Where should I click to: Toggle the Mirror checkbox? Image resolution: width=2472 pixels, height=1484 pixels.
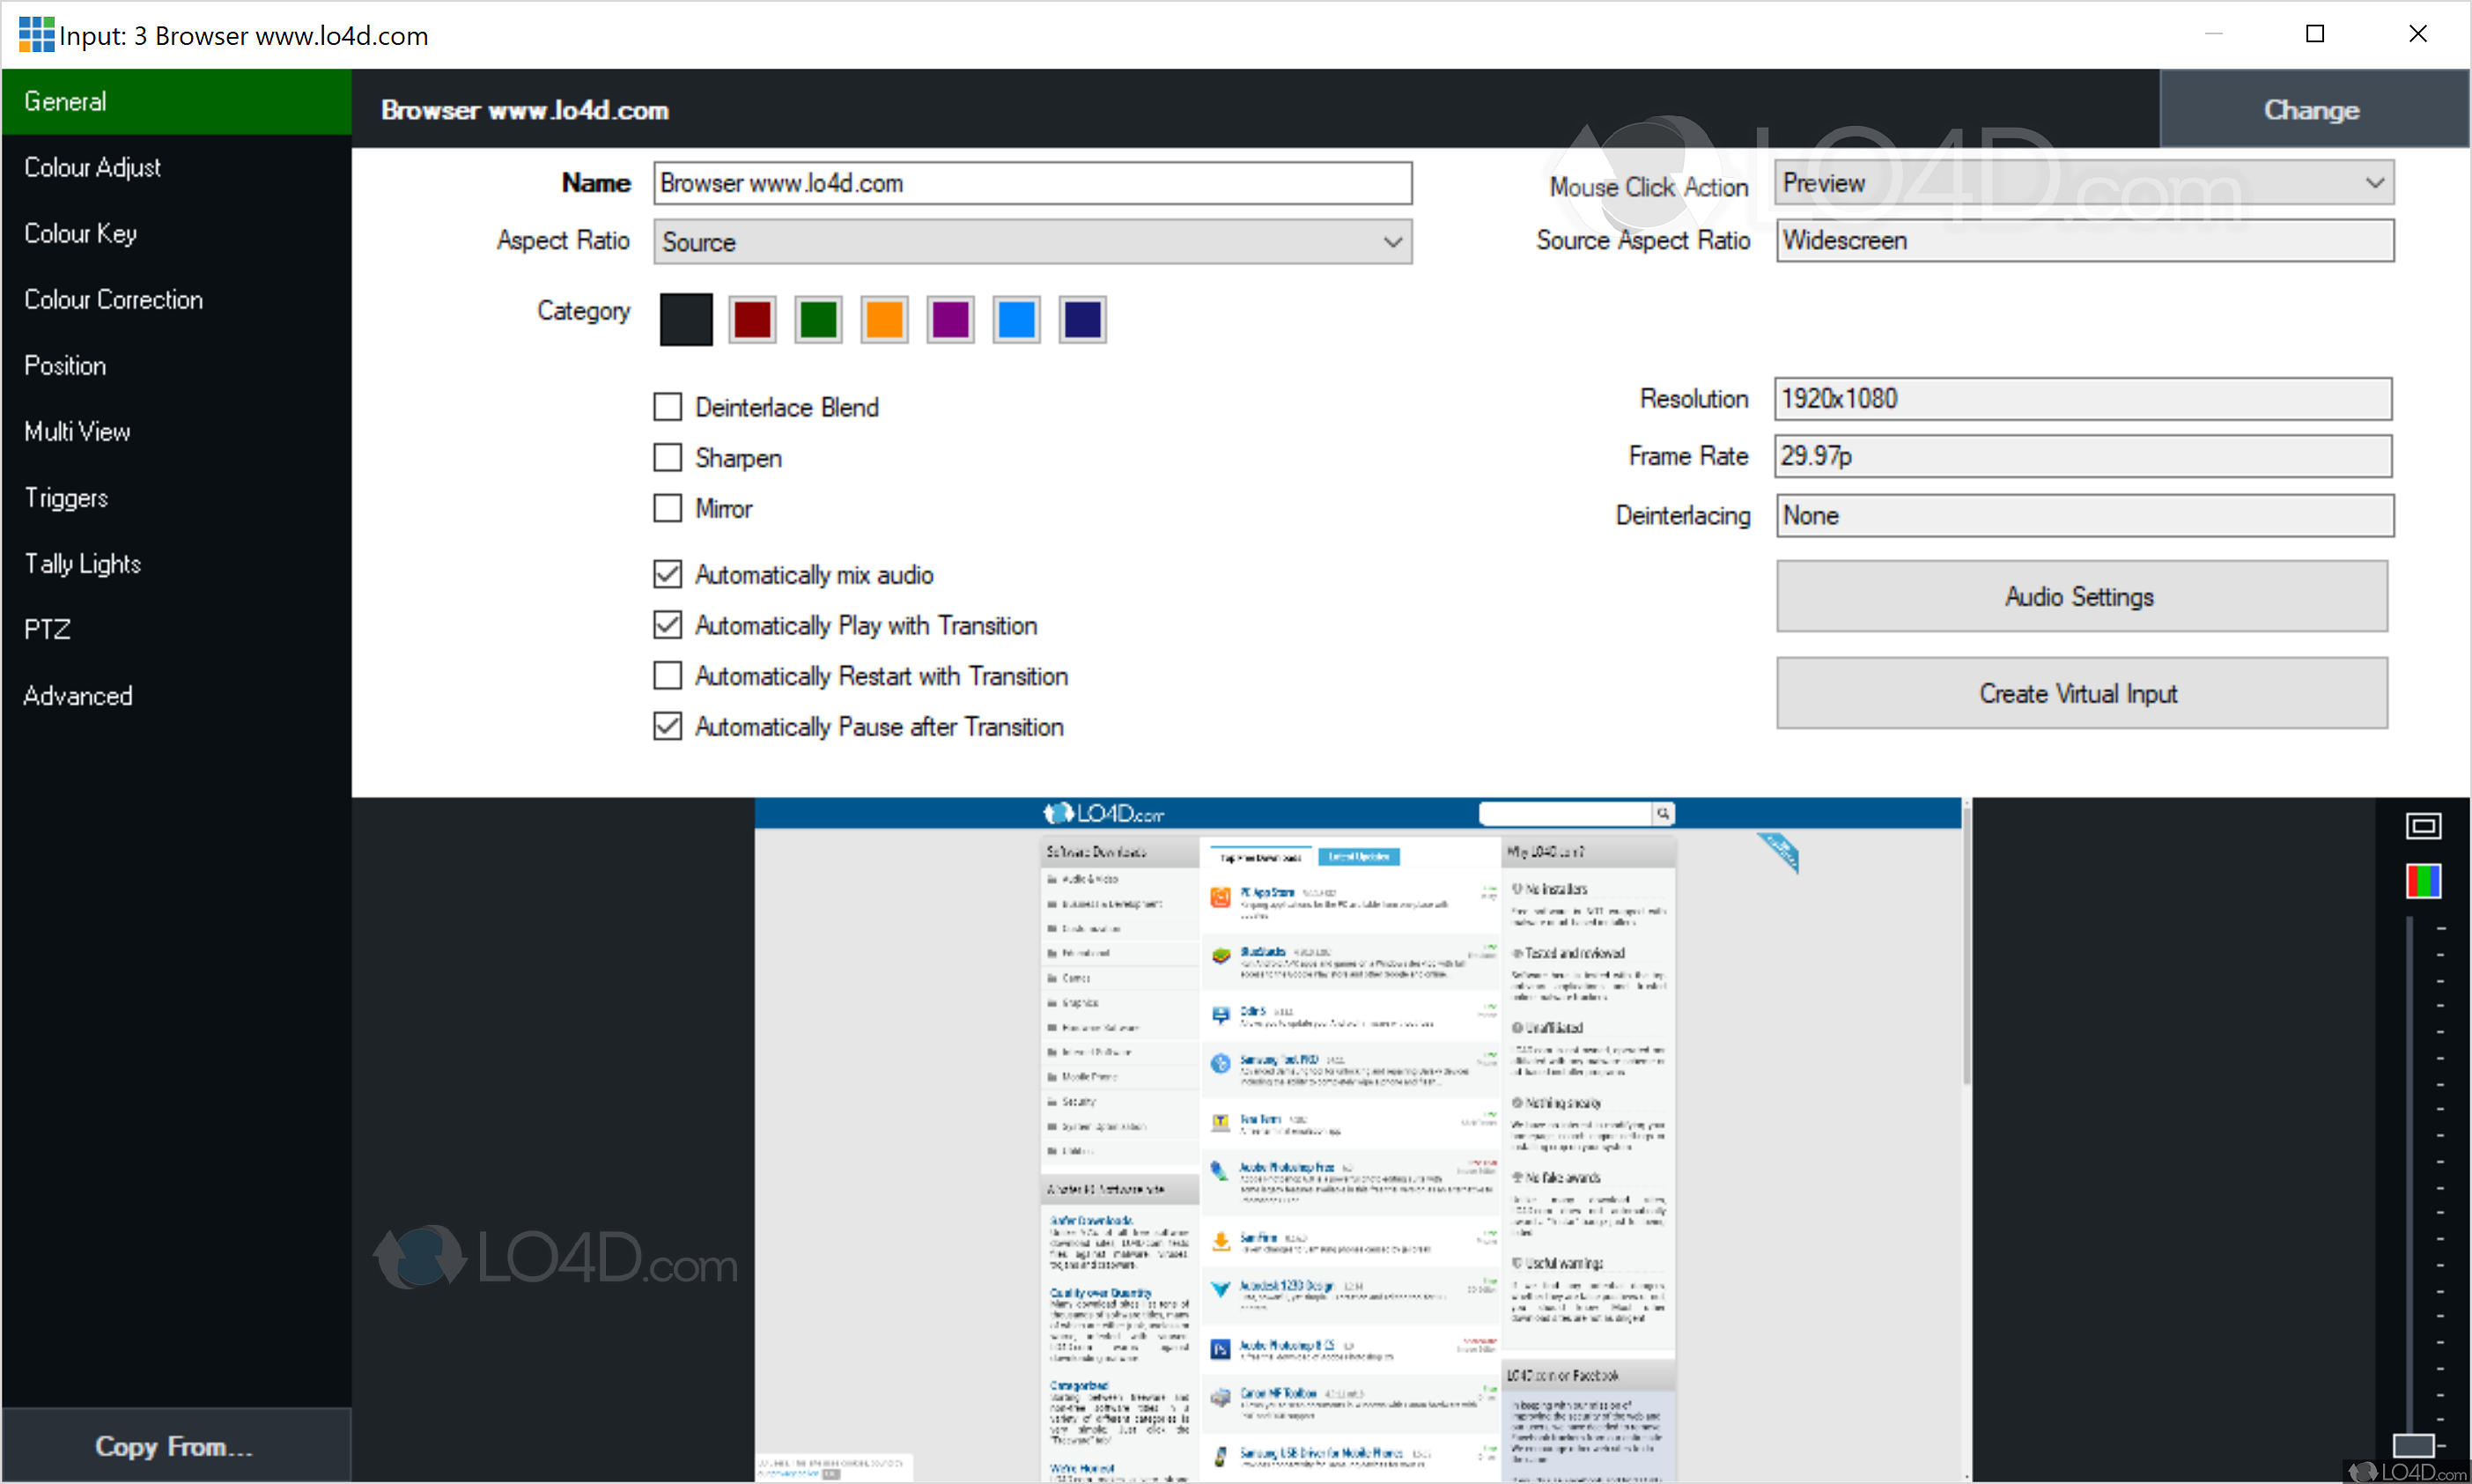coord(667,508)
